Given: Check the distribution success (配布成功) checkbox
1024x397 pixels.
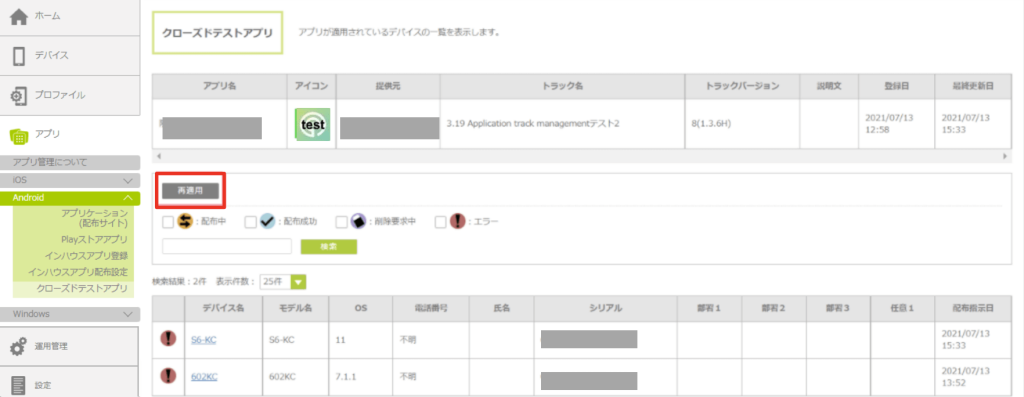Looking at the screenshot, I should click(250, 222).
